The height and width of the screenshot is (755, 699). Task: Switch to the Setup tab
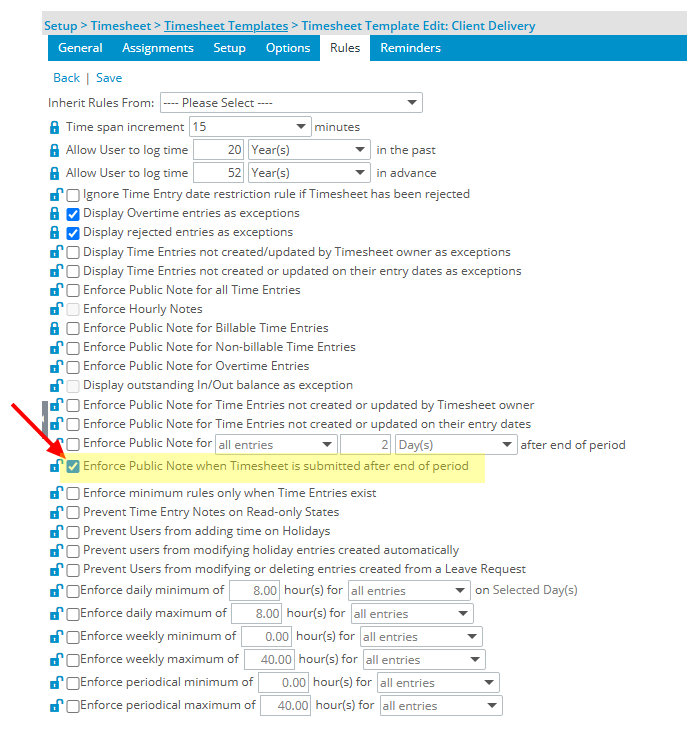[x=230, y=48]
